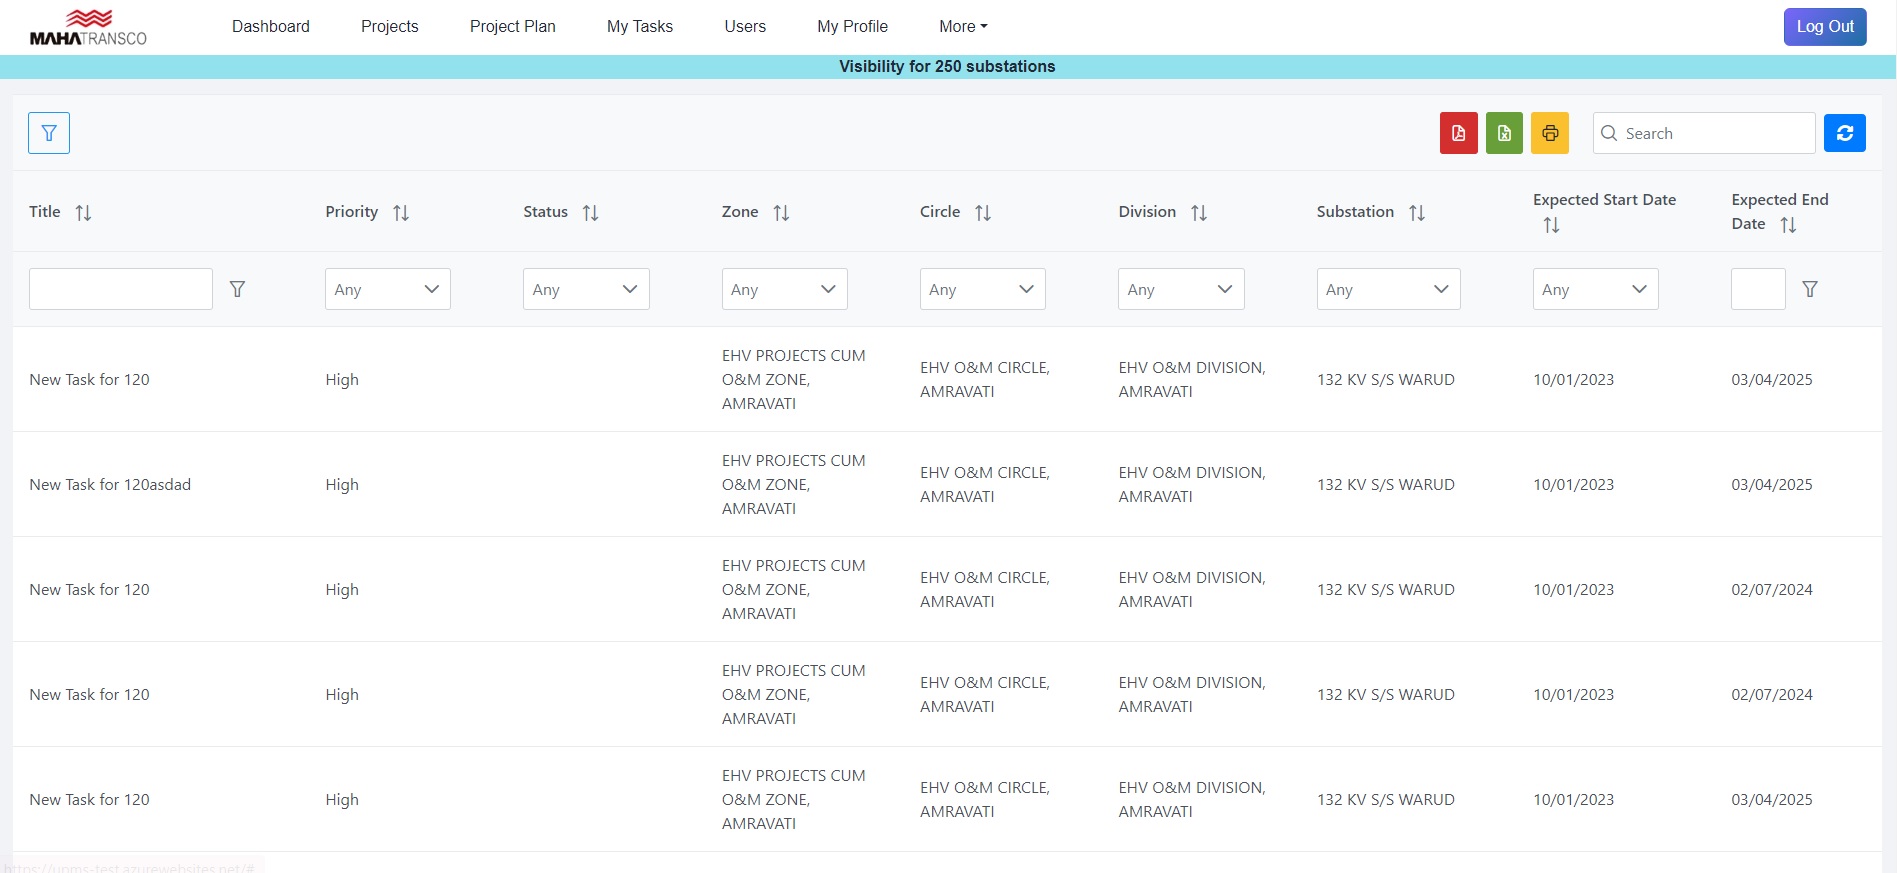The height and width of the screenshot is (873, 1897).
Task: Open the Projects page
Action: 390,27
